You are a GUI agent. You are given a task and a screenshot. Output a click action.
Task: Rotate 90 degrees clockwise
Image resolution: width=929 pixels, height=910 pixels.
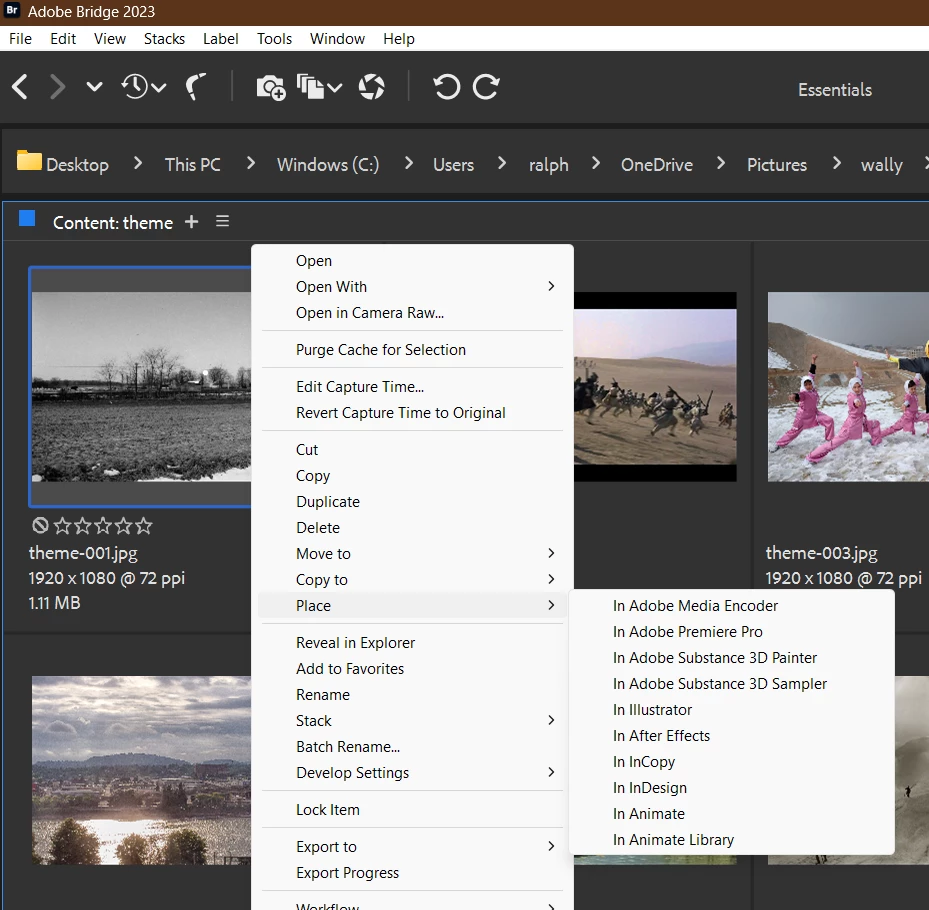coord(486,87)
